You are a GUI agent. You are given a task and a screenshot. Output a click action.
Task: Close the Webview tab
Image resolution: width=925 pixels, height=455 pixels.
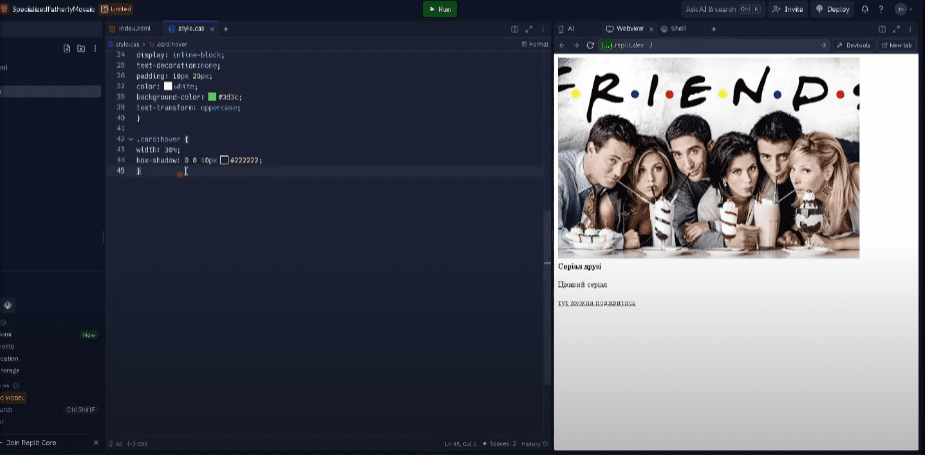(x=651, y=29)
